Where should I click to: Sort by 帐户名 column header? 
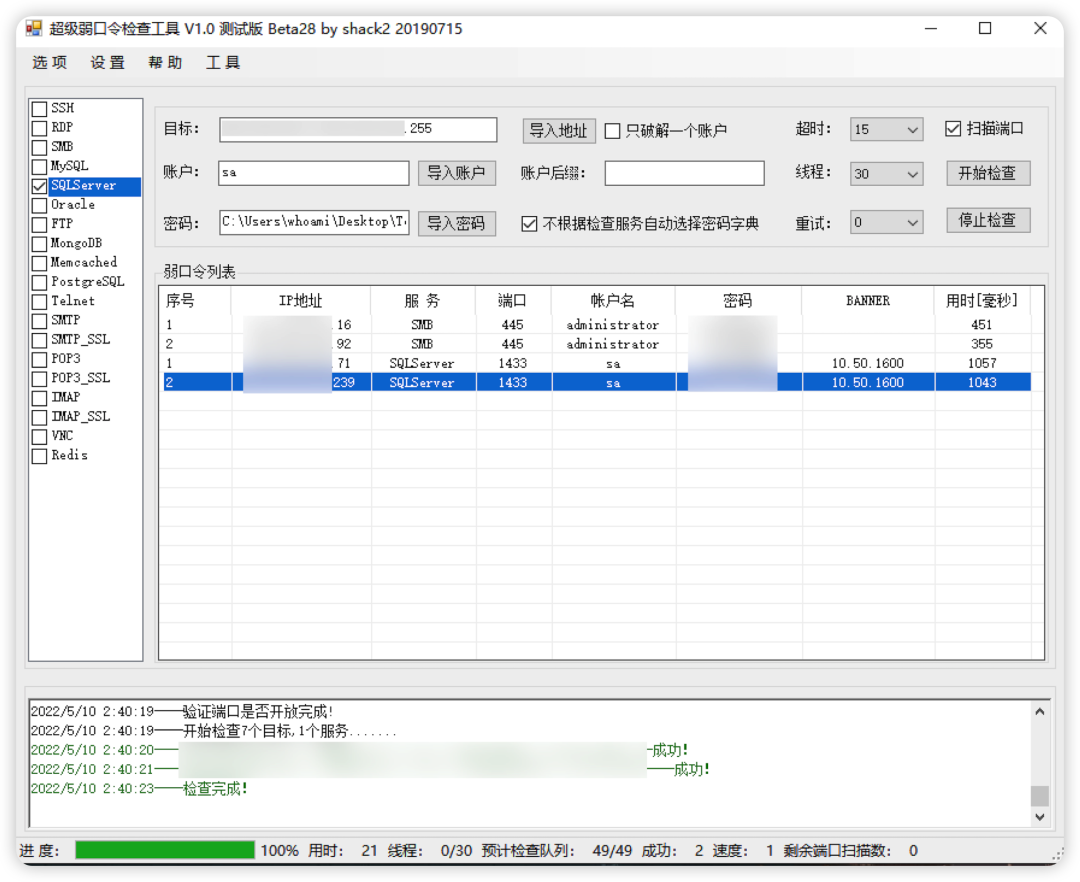tap(613, 301)
